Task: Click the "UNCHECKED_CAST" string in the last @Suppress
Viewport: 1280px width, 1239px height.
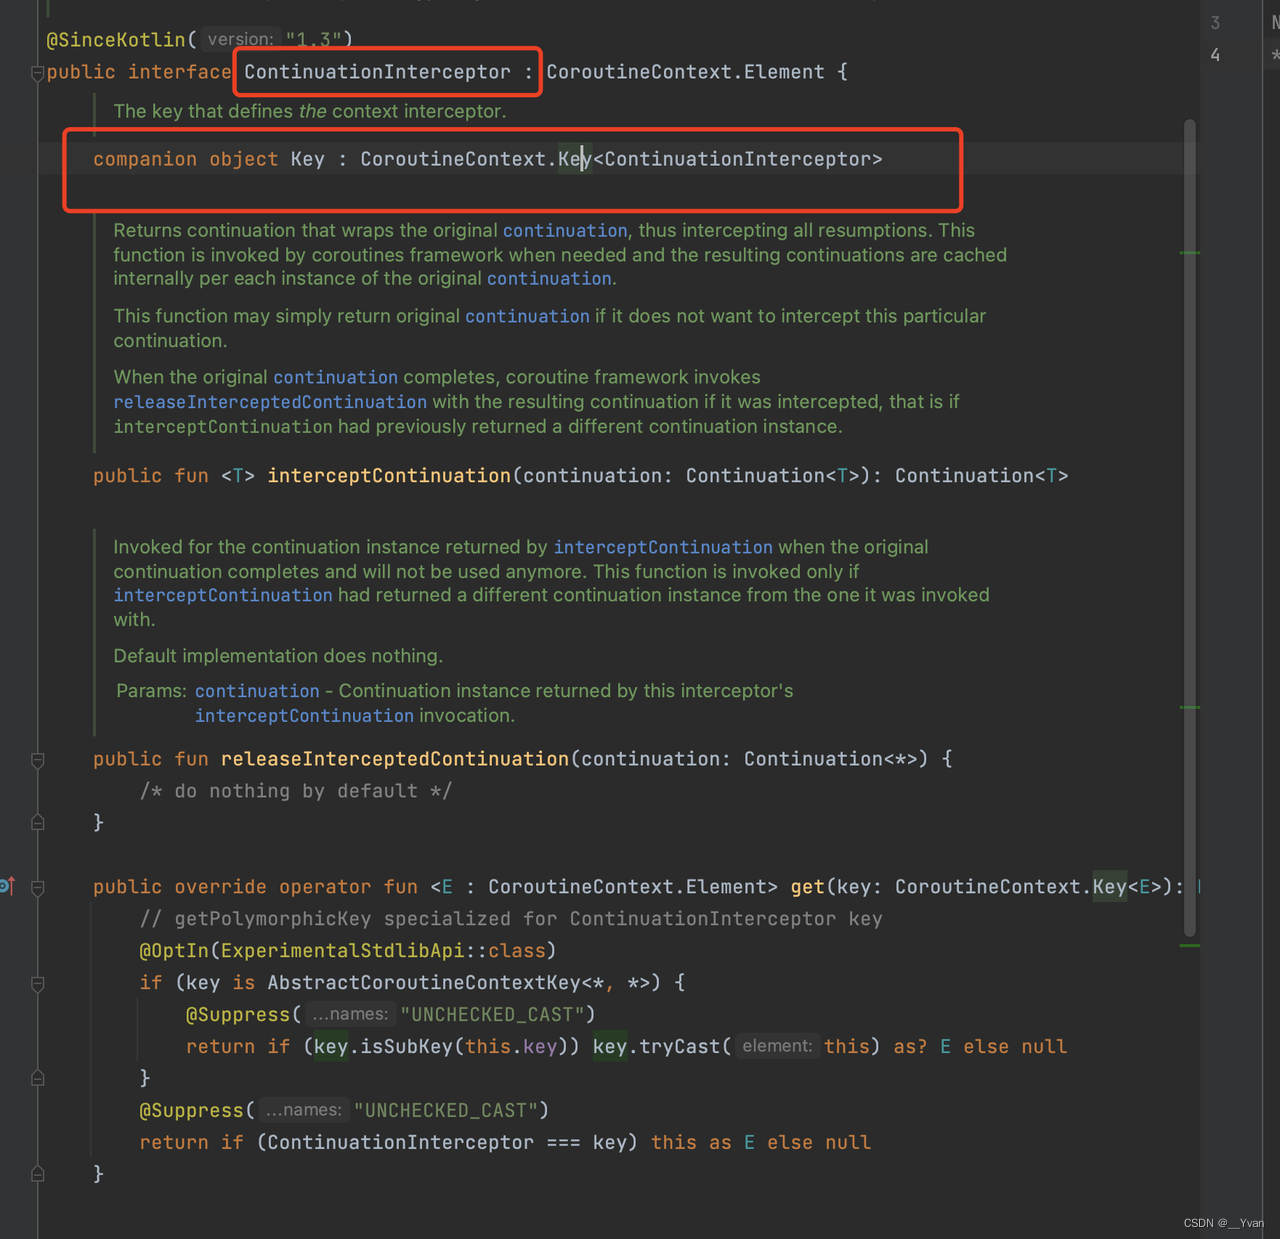Action: [446, 1111]
